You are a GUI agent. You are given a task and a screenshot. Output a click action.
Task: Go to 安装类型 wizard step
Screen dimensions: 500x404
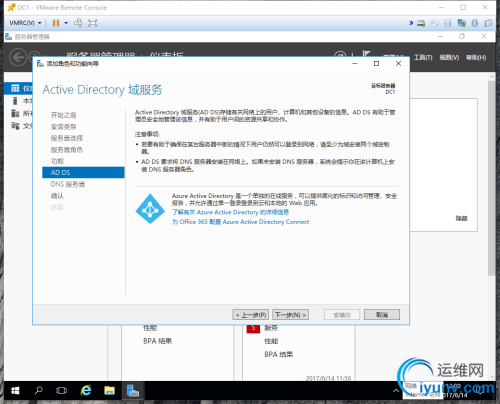tap(63, 127)
